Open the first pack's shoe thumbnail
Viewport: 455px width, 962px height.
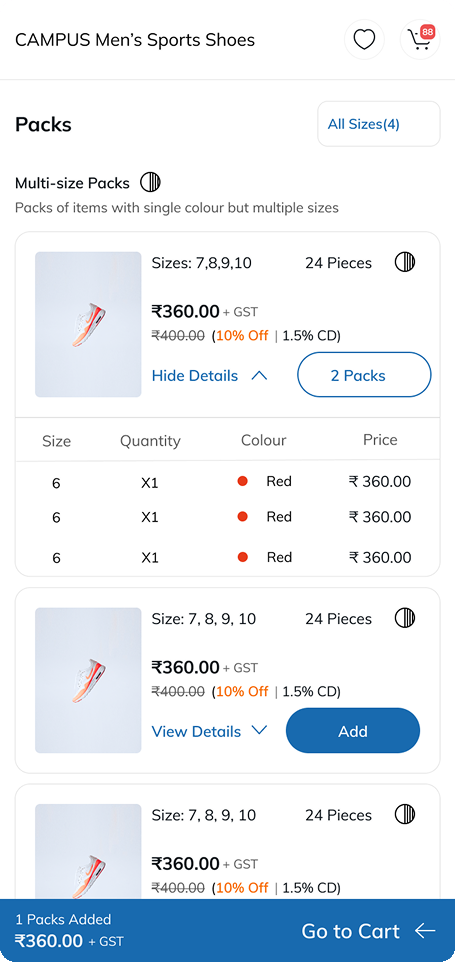click(x=88, y=325)
